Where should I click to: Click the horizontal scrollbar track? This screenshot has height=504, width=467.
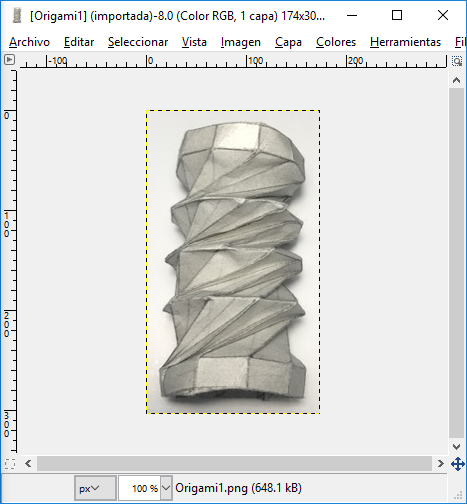(x=235, y=463)
